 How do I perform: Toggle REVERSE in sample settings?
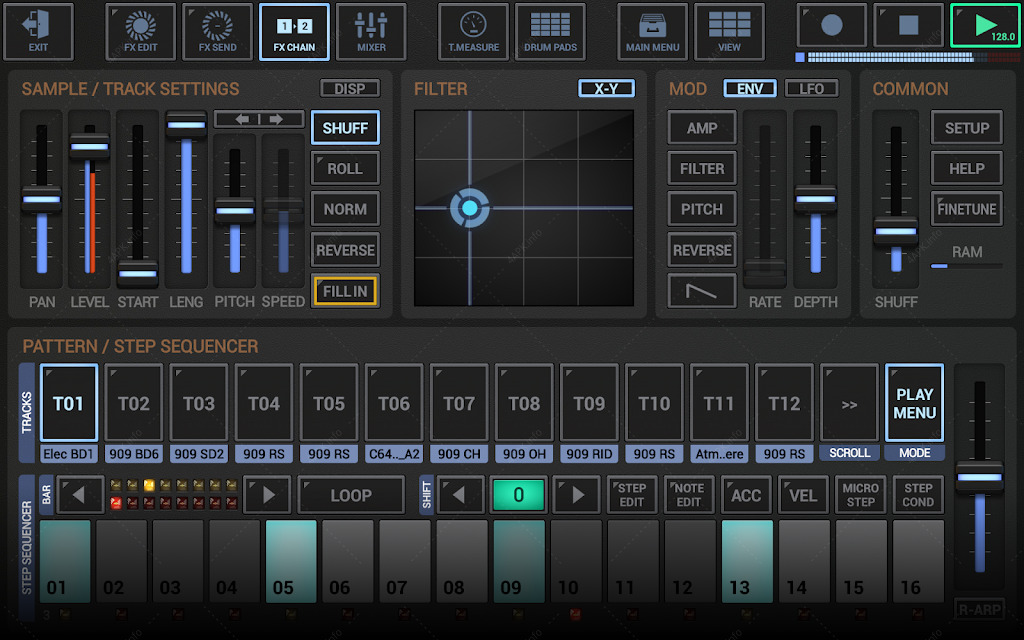tap(345, 250)
